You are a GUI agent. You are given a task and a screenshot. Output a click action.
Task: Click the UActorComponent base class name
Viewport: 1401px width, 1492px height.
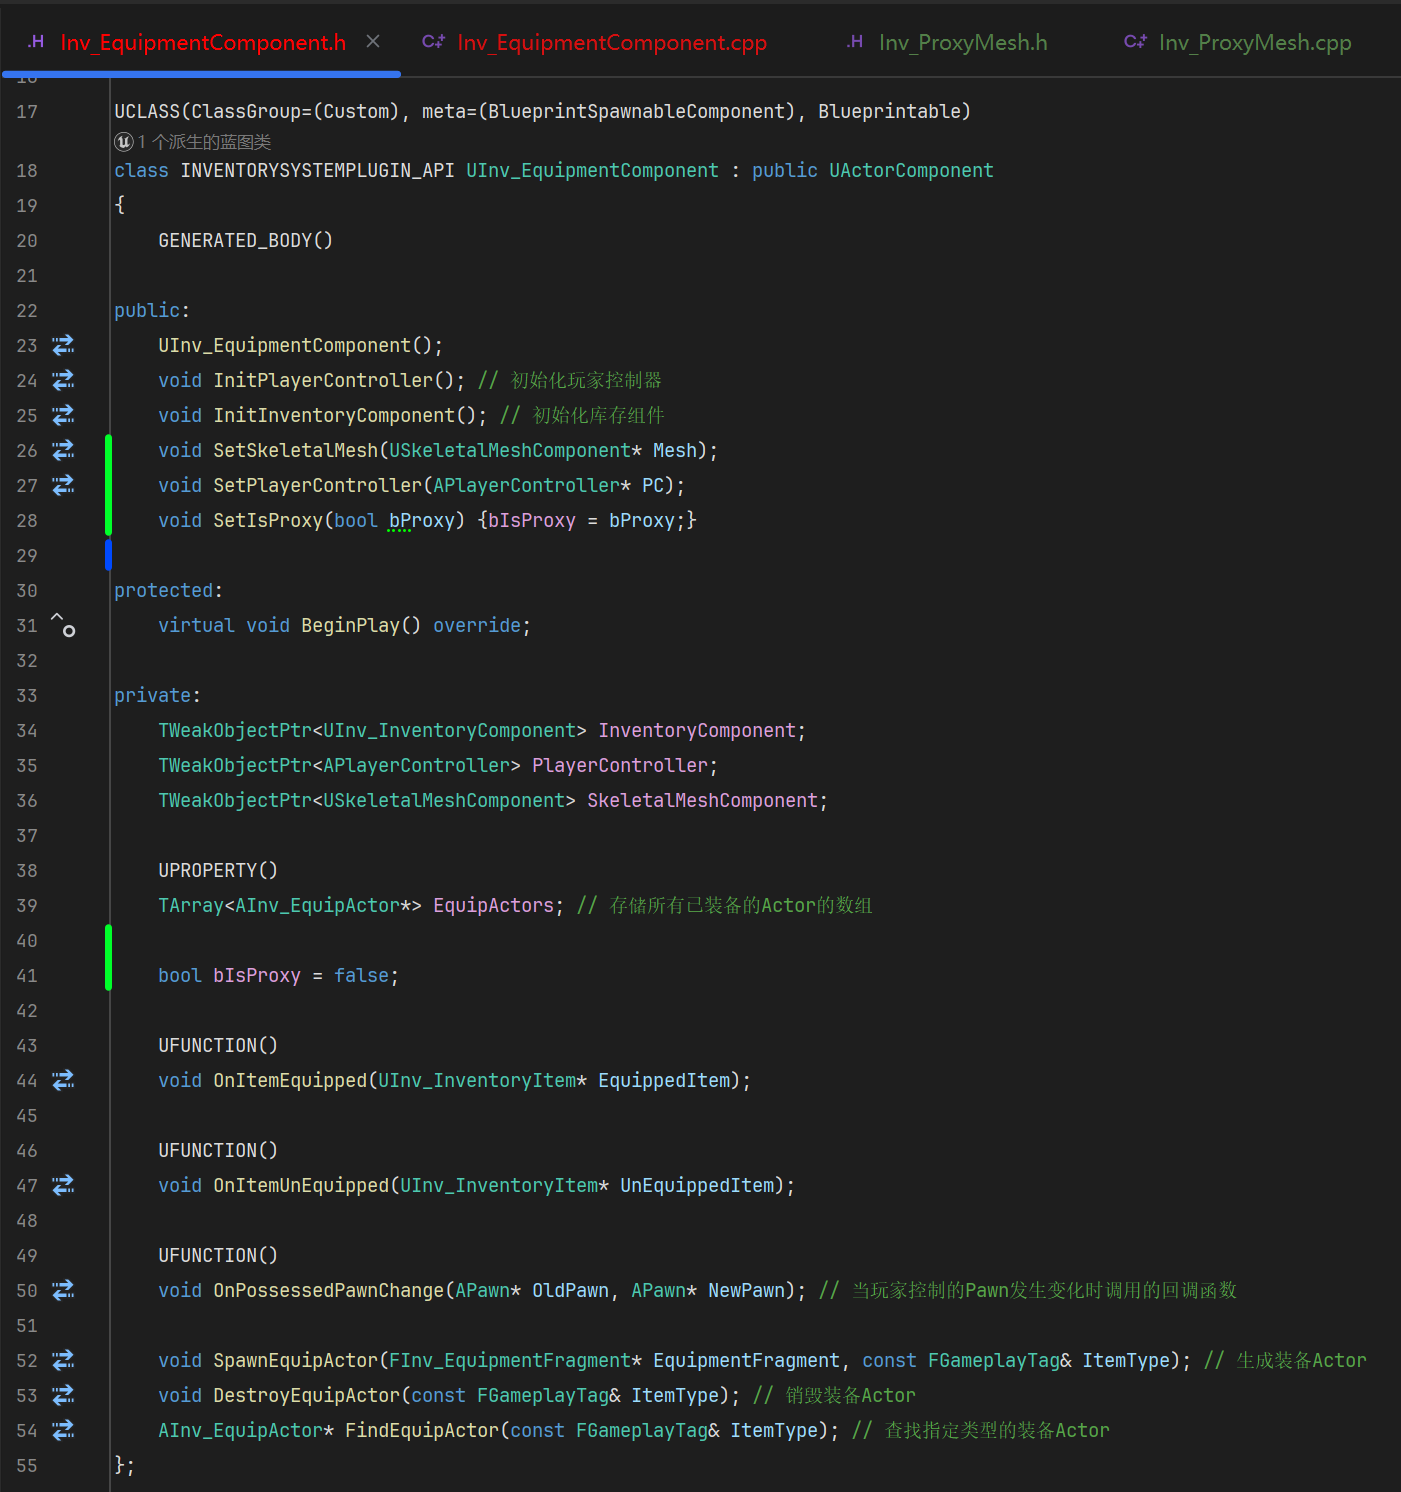tap(911, 170)
